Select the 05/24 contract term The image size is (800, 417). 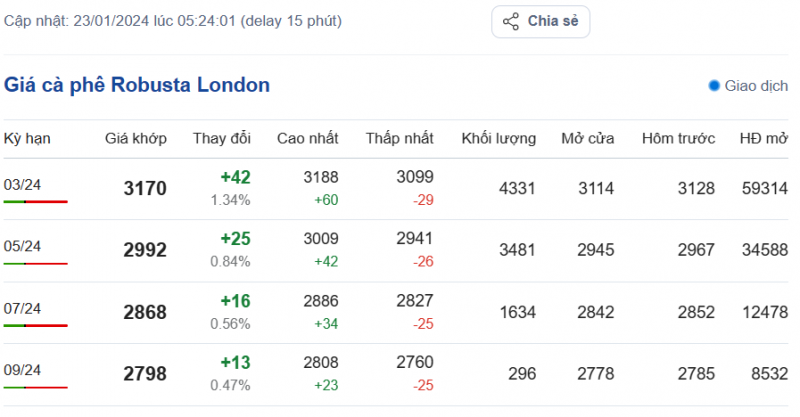pyautogui.click(x=22, y=246)
